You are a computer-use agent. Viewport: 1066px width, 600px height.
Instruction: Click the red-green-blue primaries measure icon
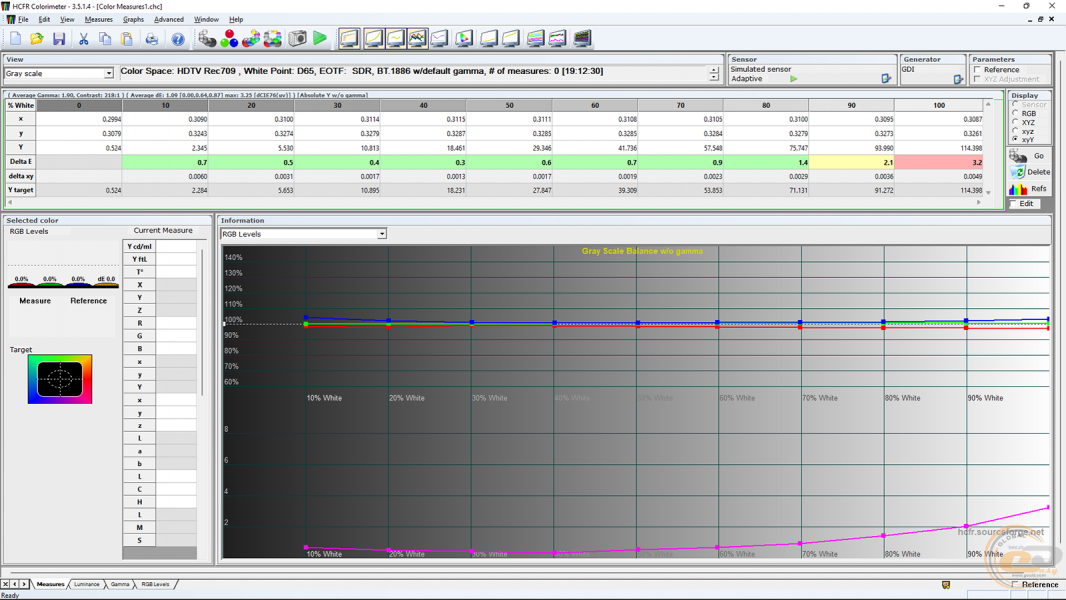(x=230, y=39)
